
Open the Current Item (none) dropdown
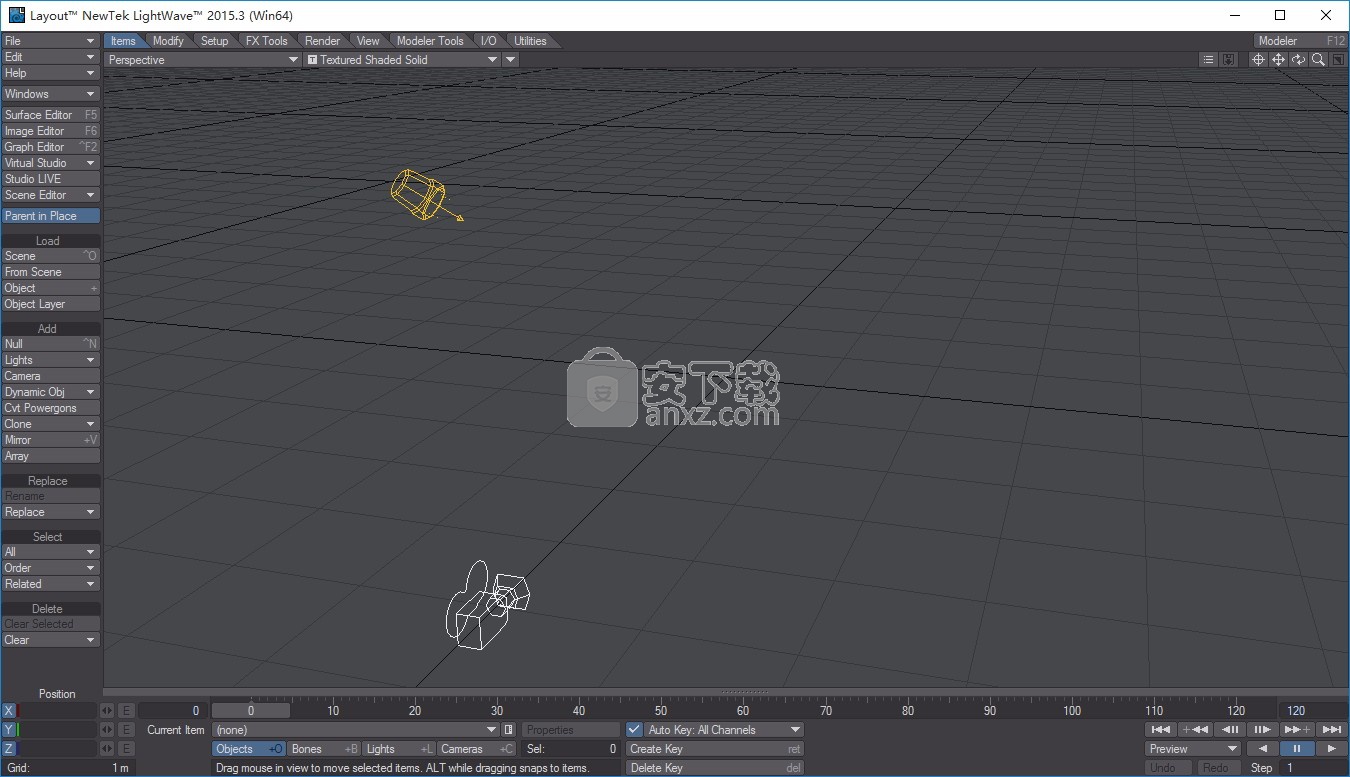(x=355, y=730)
